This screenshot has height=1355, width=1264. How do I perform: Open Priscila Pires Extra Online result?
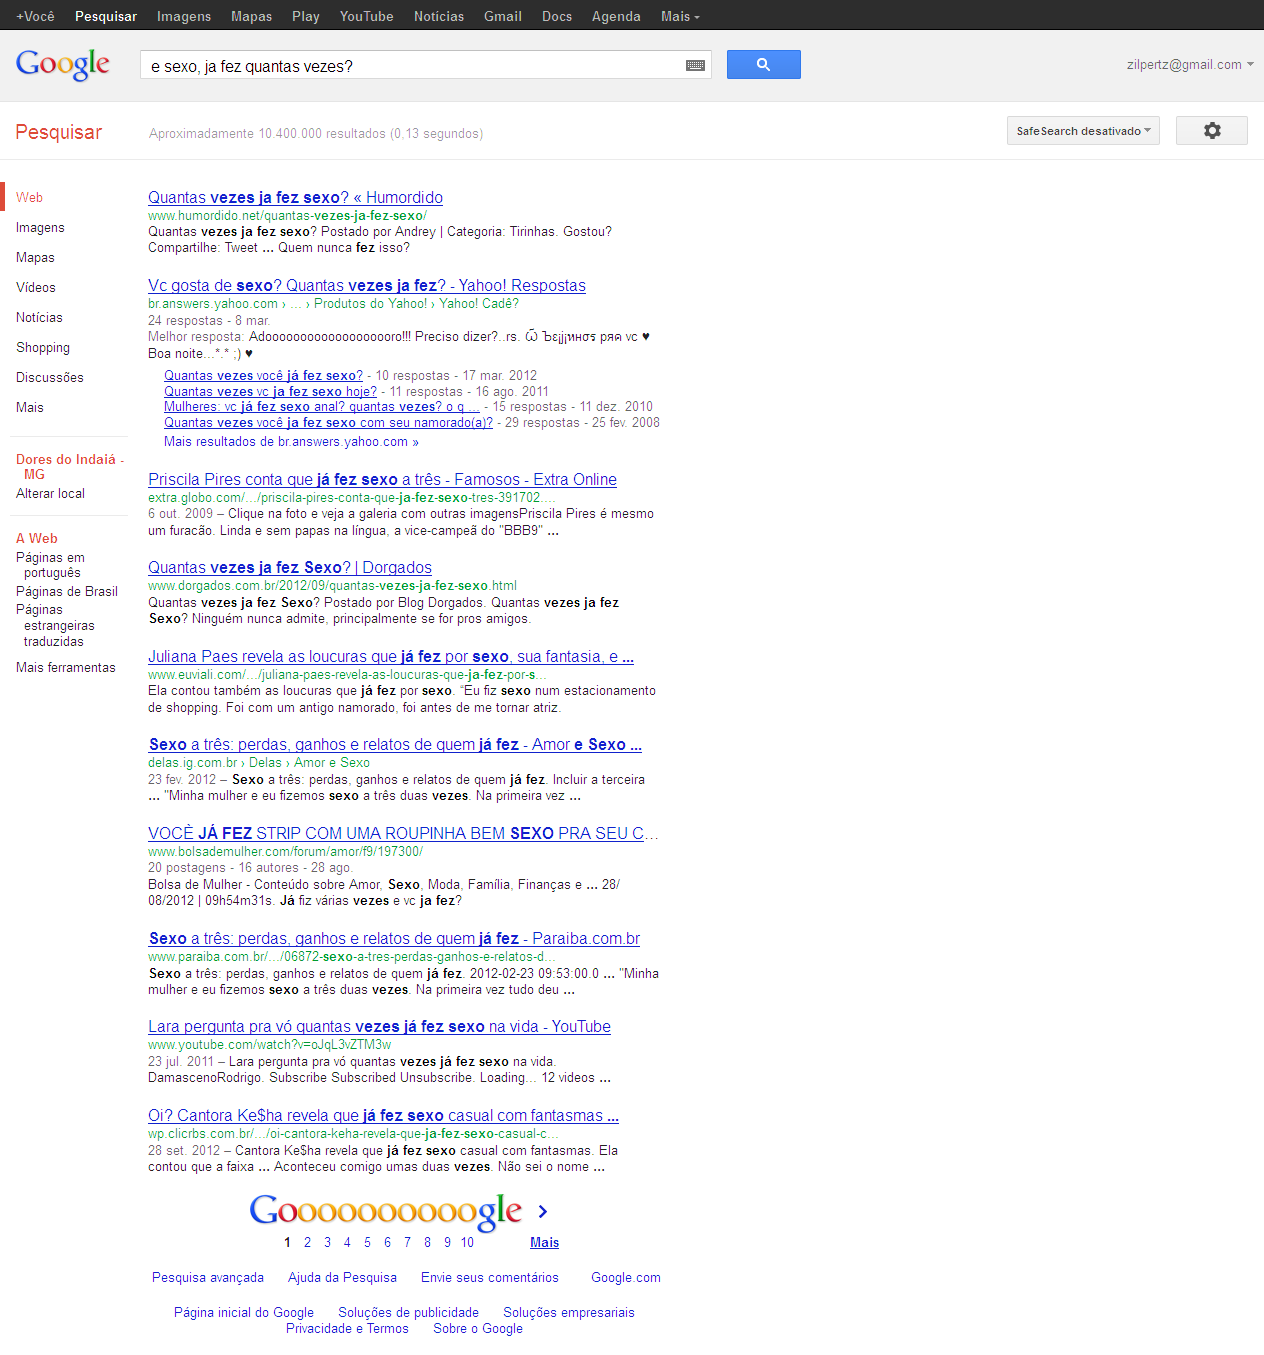(x=382, y=479)
